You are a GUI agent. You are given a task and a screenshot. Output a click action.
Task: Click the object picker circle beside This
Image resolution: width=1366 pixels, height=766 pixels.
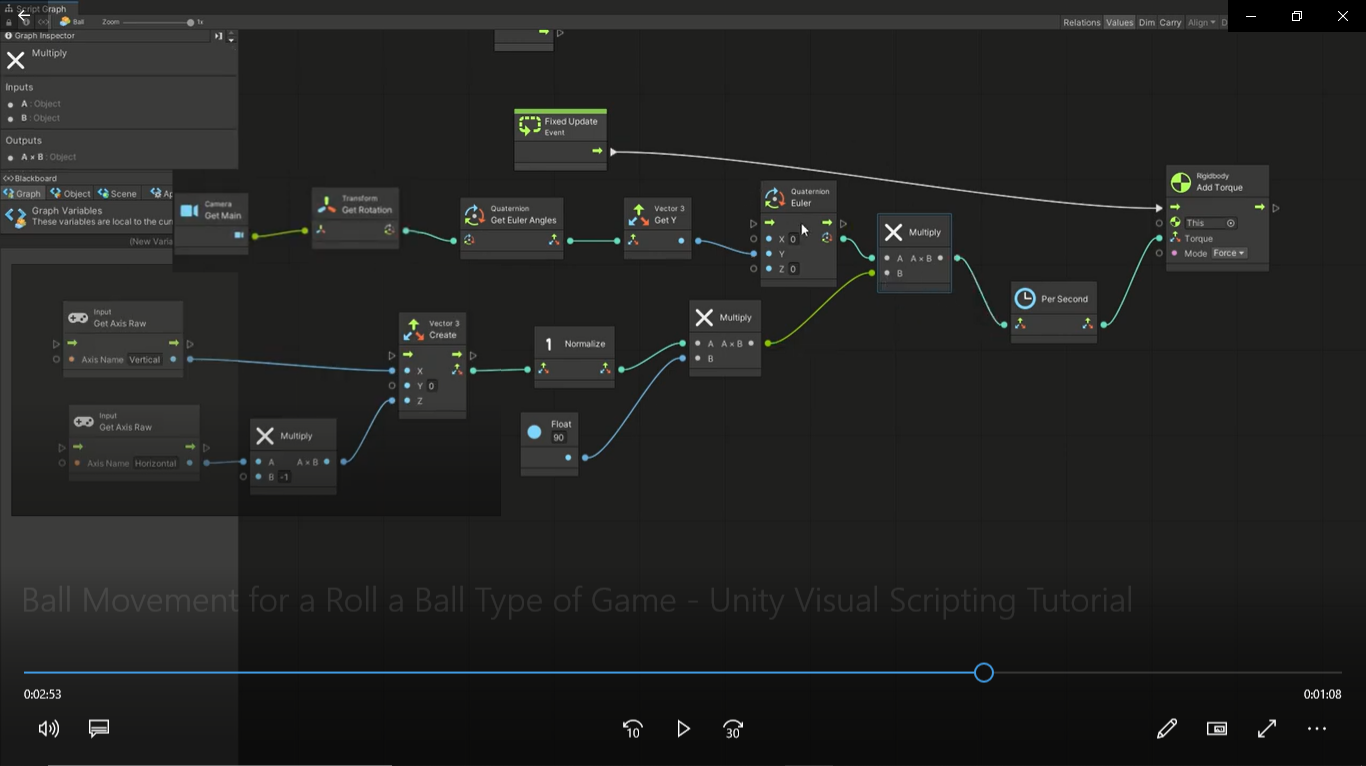pyautogui.click(x=1231, y=223)
